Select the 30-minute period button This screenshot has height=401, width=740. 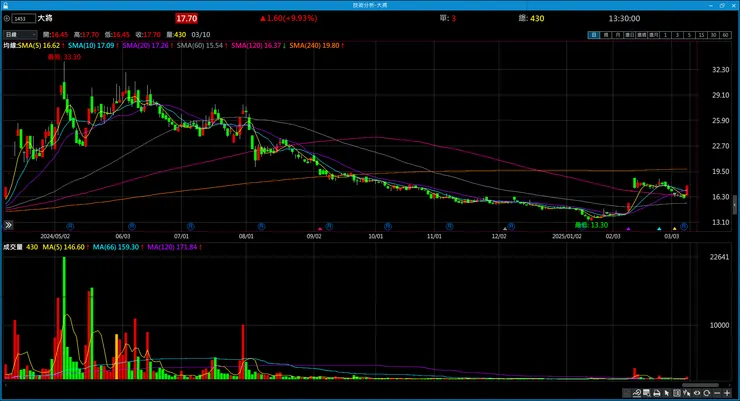coord(713,35)
